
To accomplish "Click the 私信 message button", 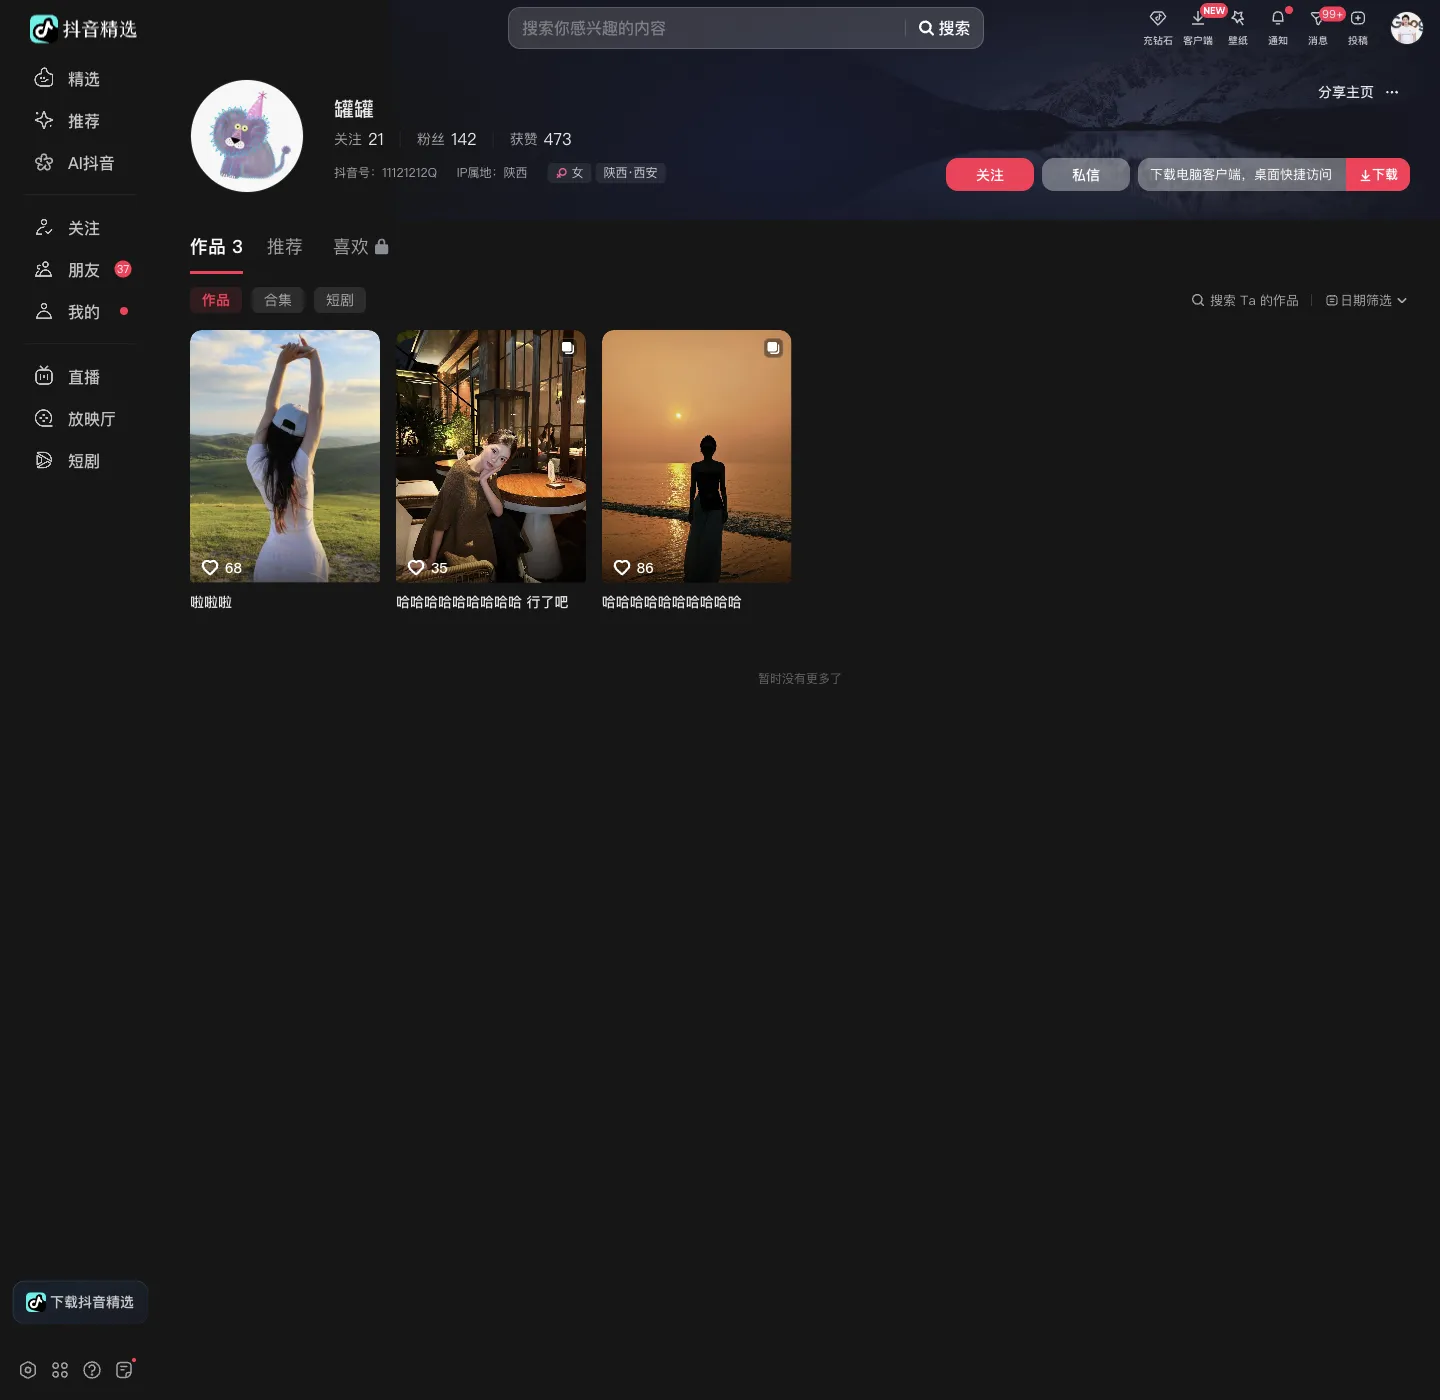I will coord(1086,174).
